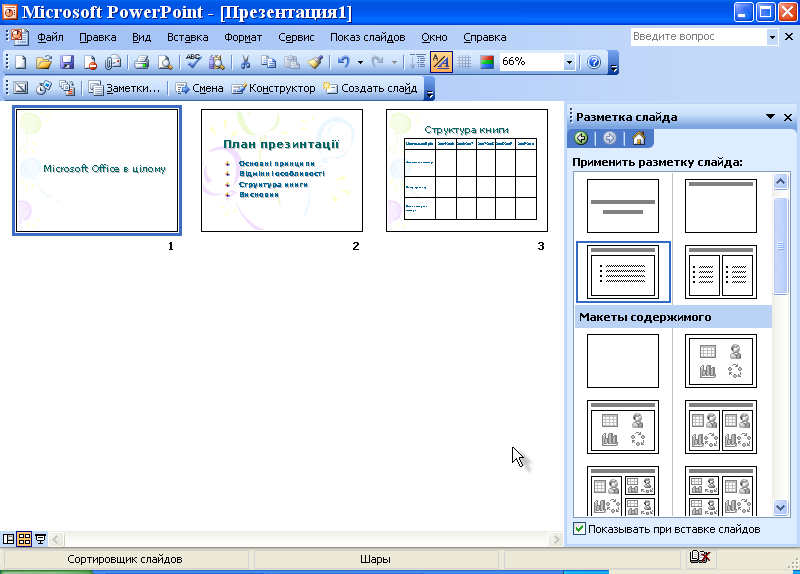
Task: Open the zoom 66% dropdown arrow
Action: click(569, 62)
